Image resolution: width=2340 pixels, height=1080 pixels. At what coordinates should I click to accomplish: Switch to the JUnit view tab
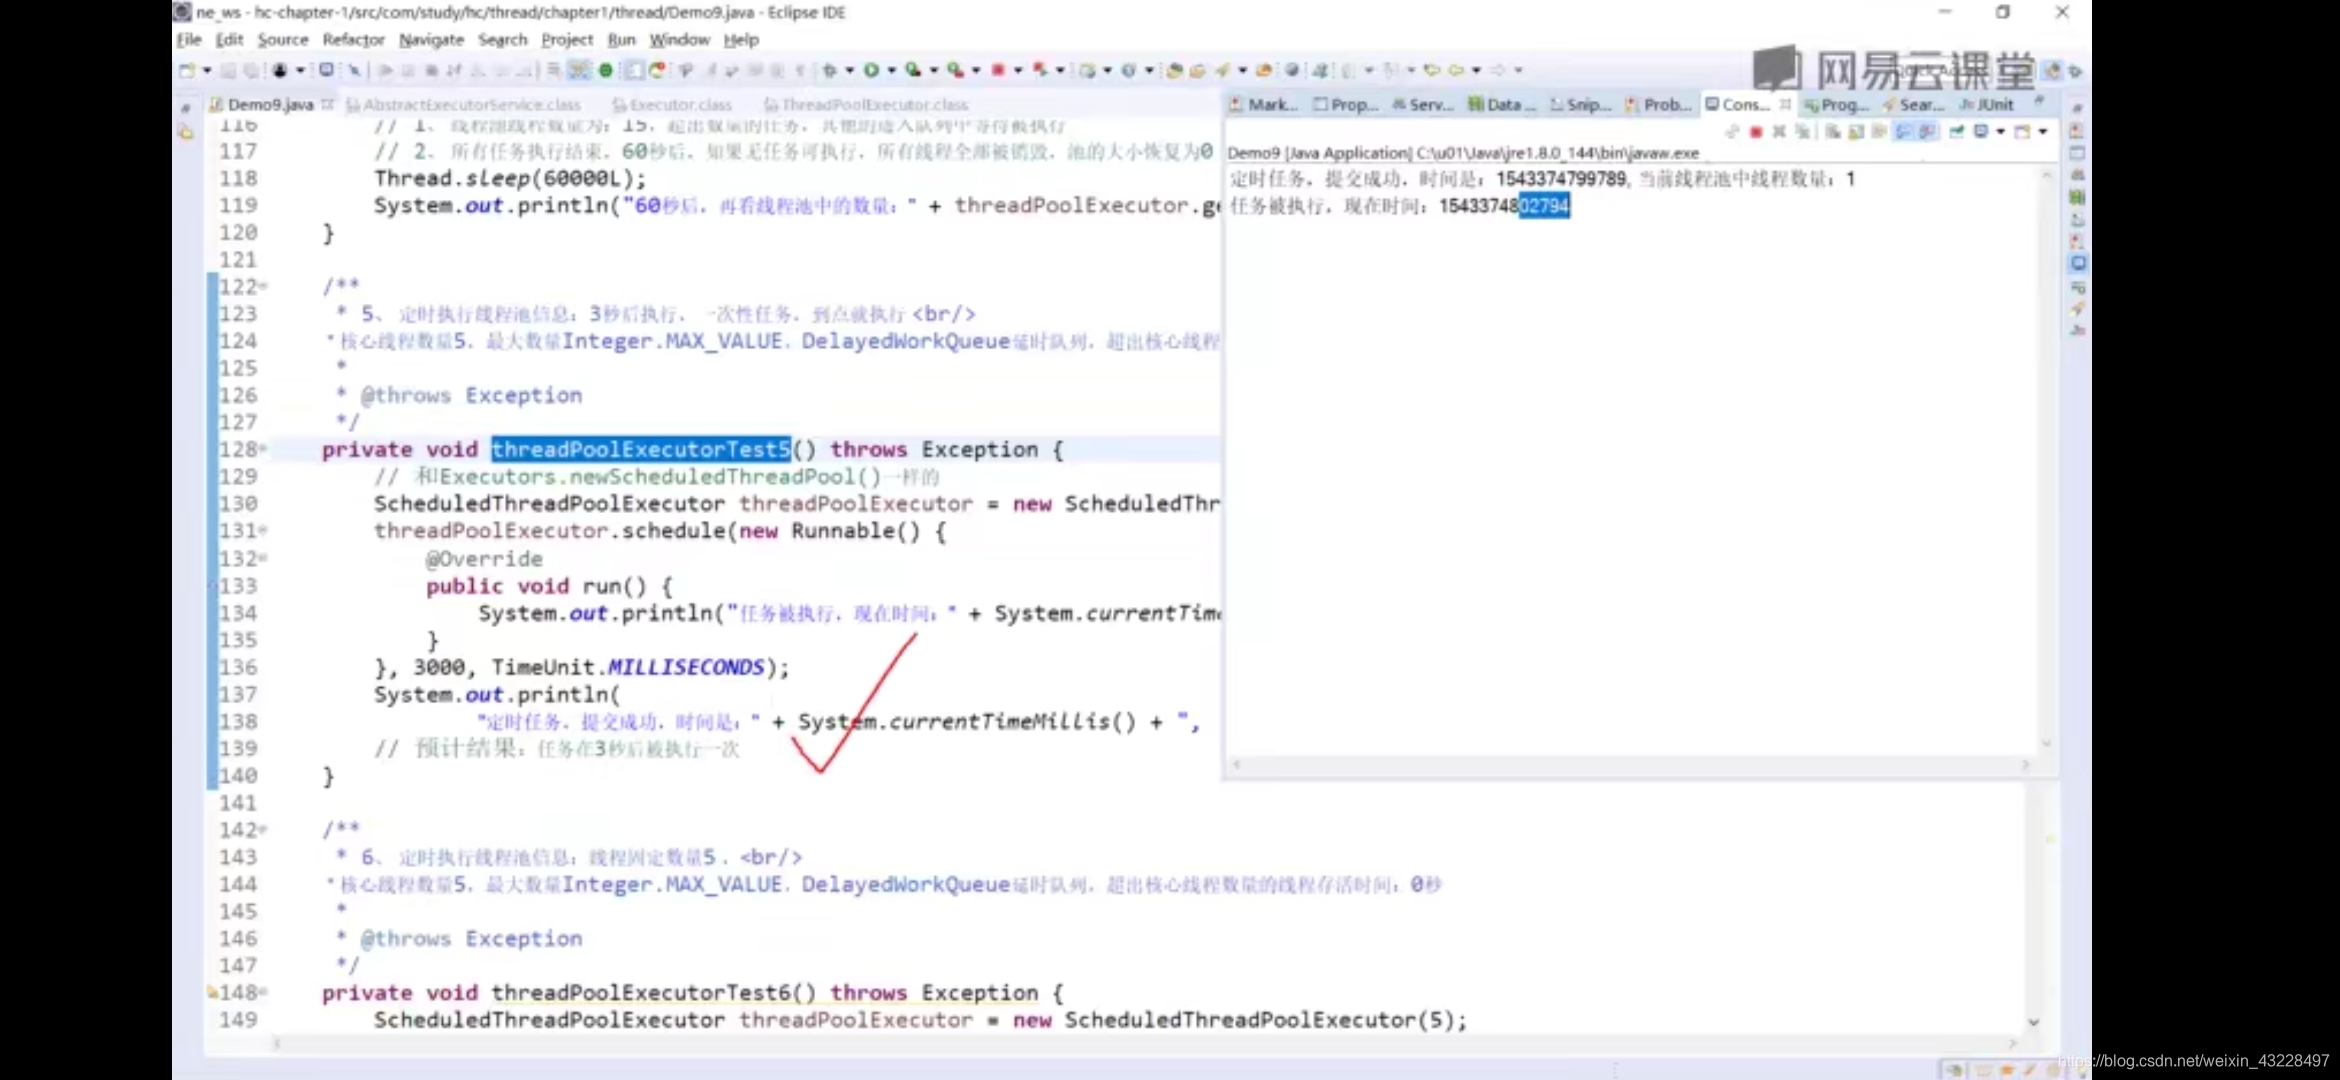coord(1987,104)
